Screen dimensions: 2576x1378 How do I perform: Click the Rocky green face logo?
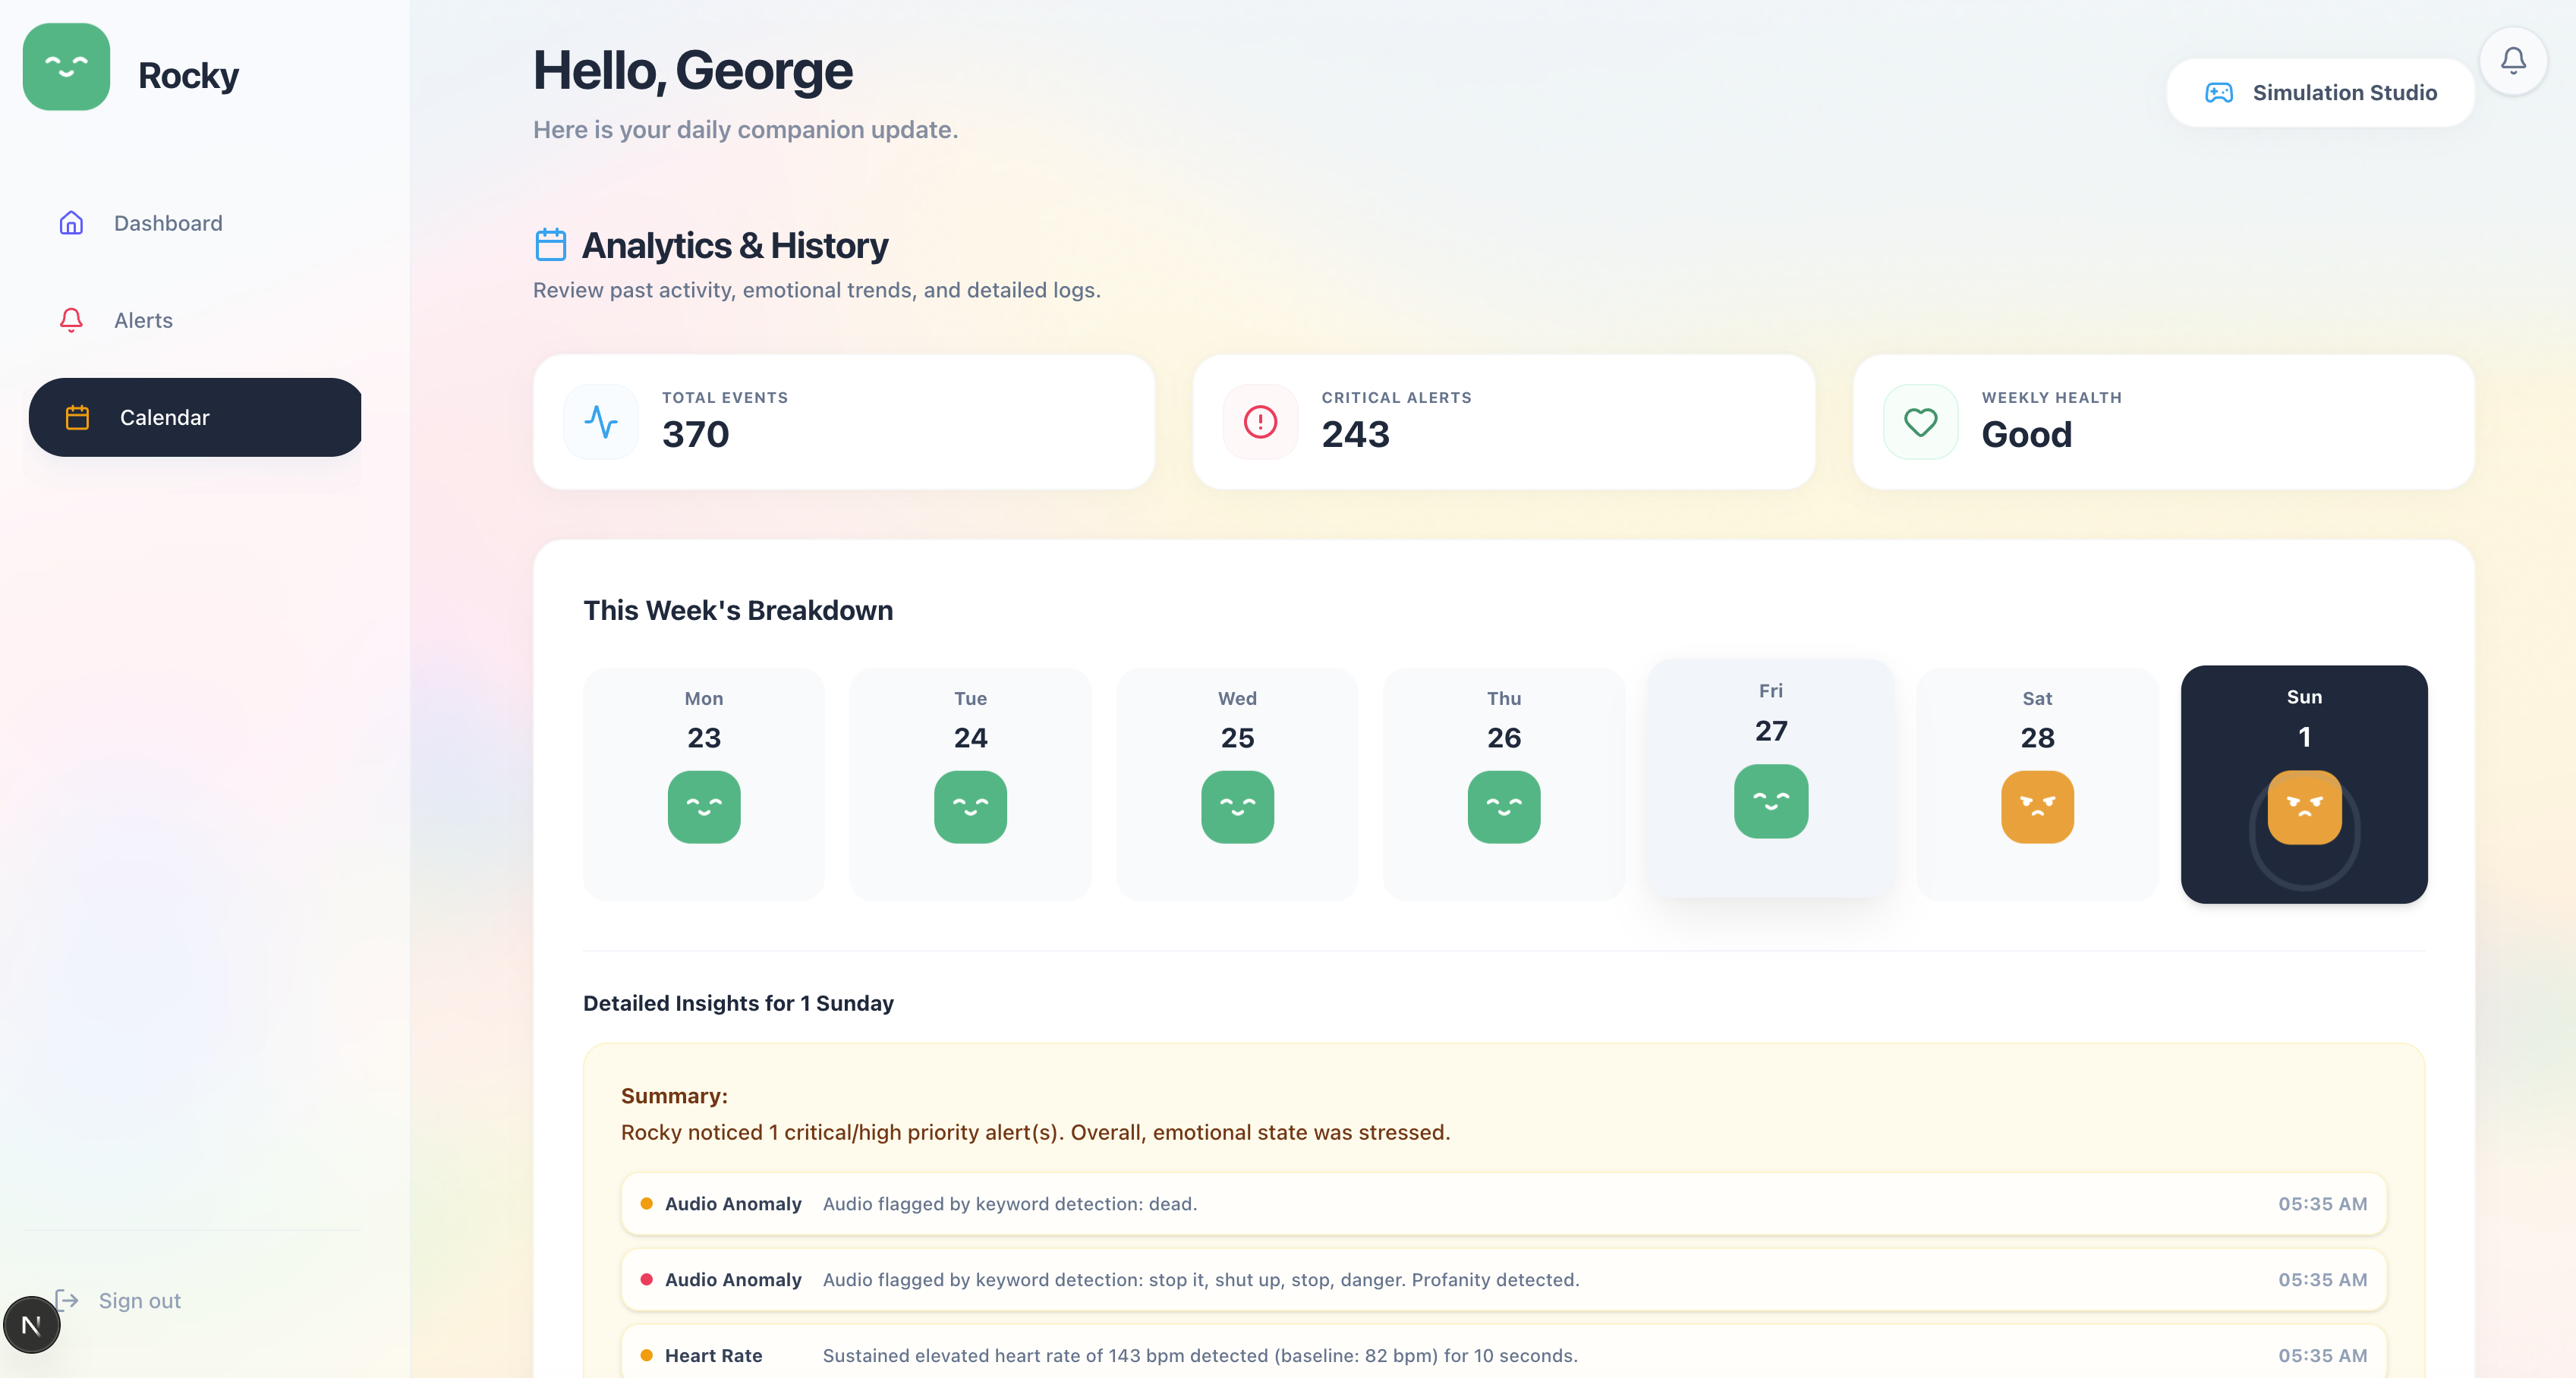pos(66,67)
